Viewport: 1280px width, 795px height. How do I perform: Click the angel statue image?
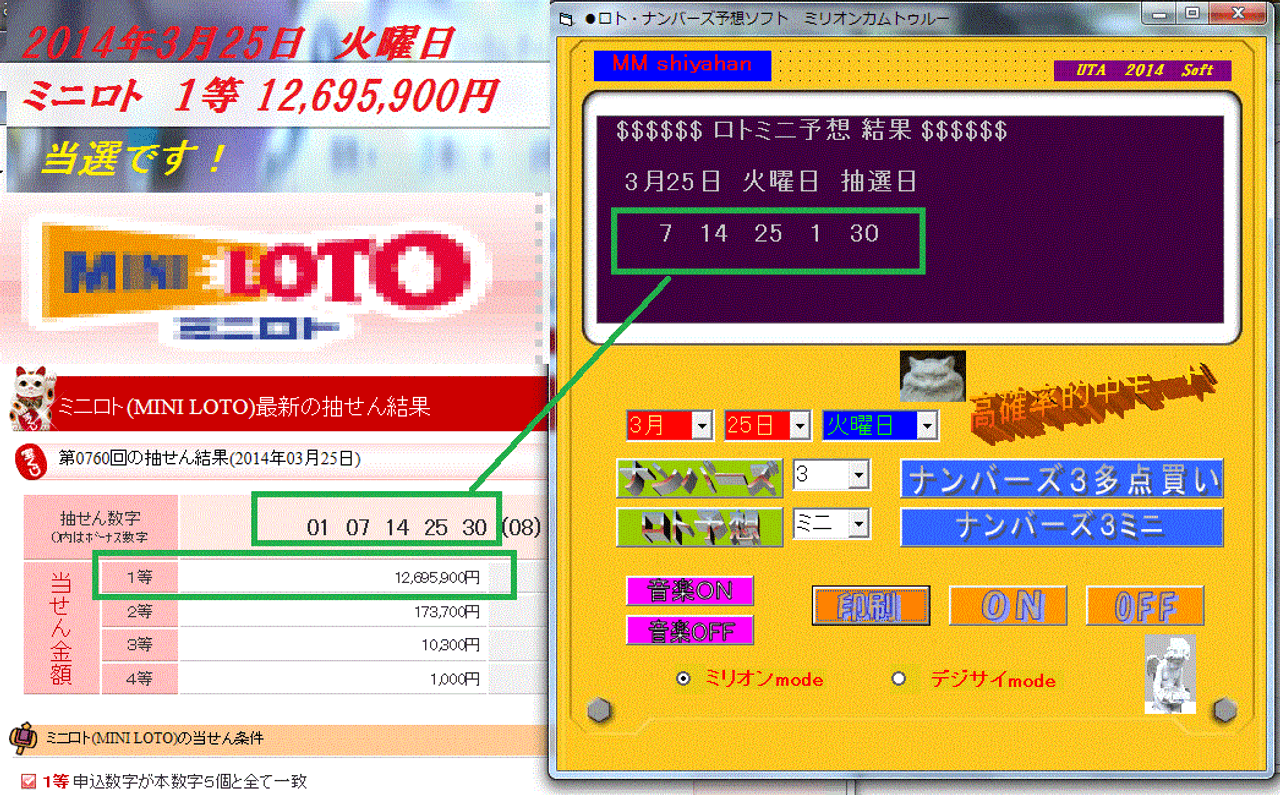tap(1170, 674)
